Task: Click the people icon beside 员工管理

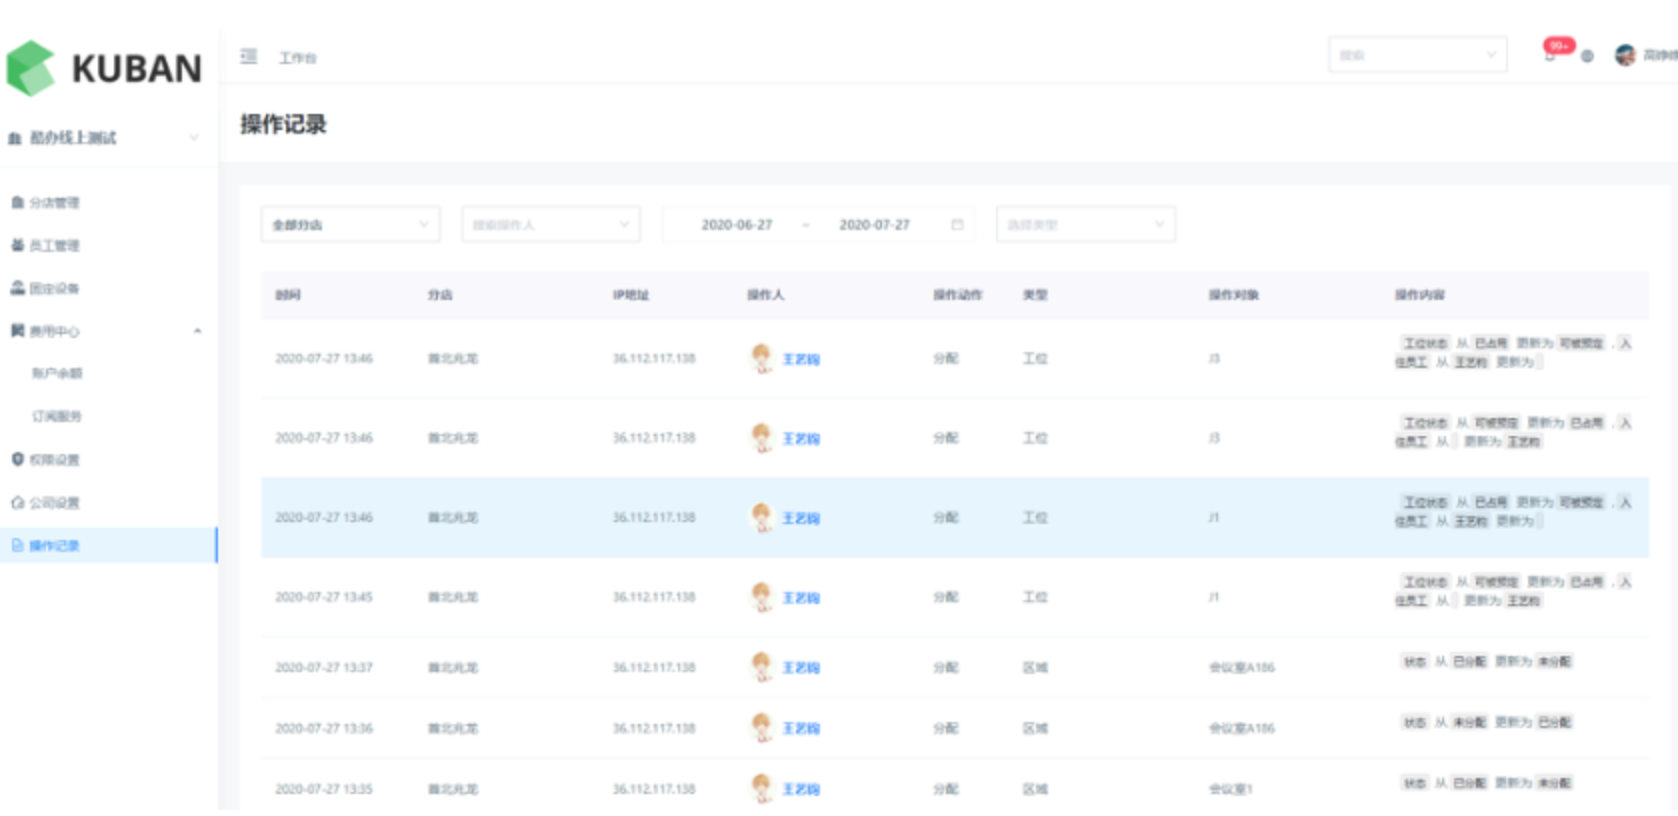Action: click(17, 245)
